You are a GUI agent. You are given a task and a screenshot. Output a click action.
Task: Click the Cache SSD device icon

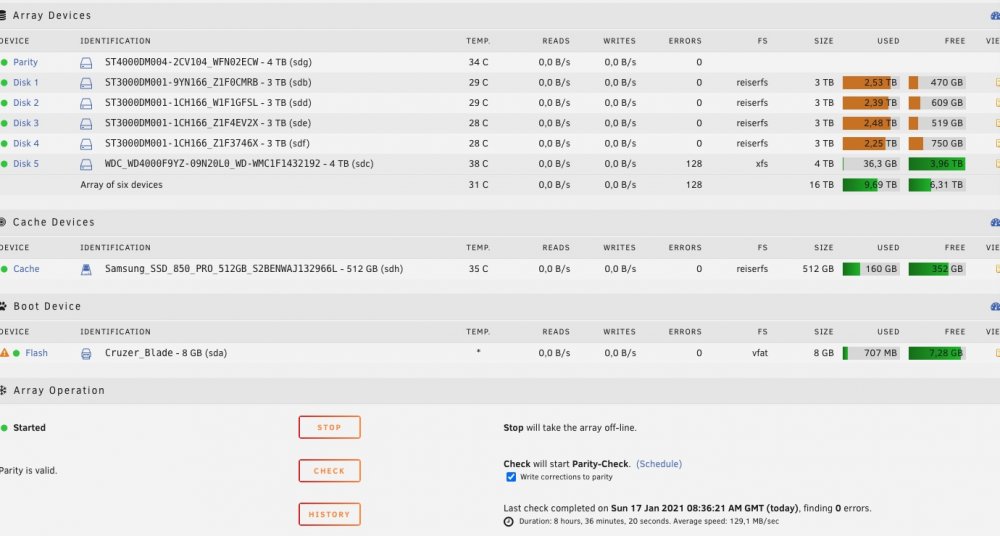coord(86,269)
